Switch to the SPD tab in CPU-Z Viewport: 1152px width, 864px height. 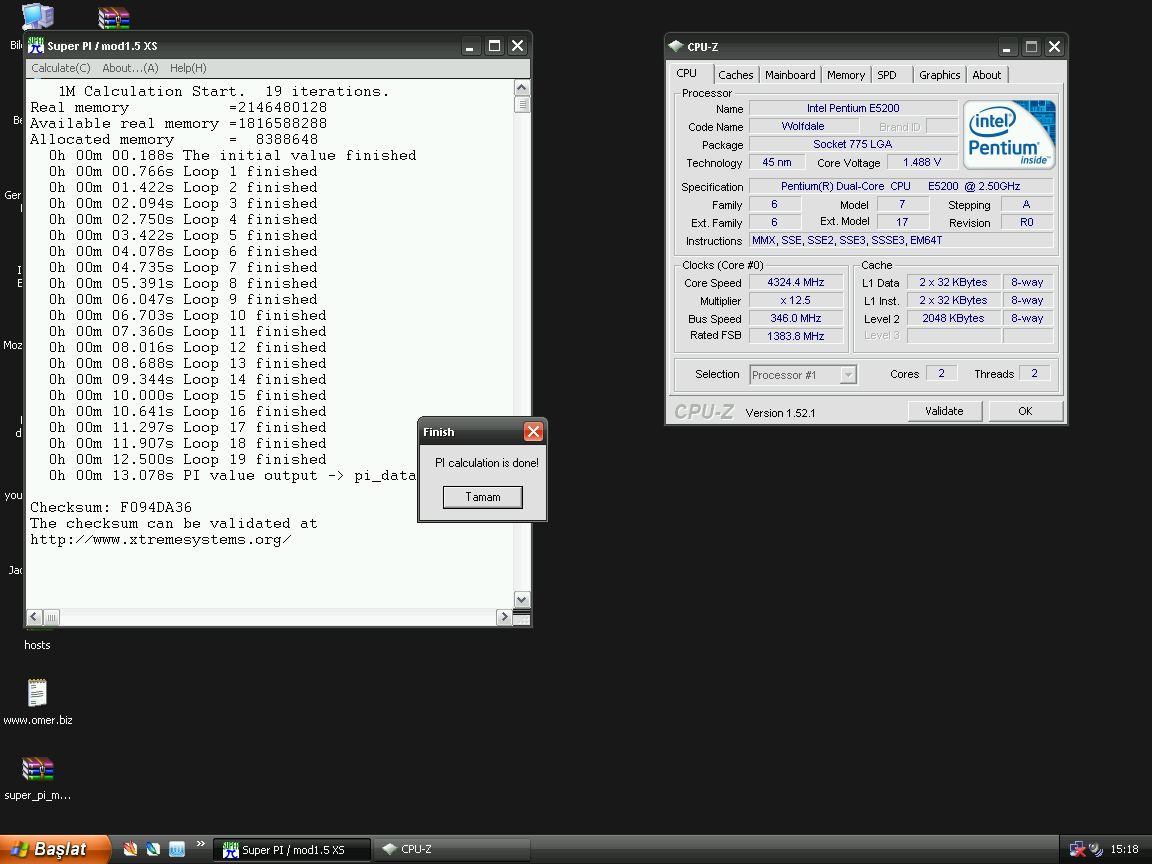point(887,75)
